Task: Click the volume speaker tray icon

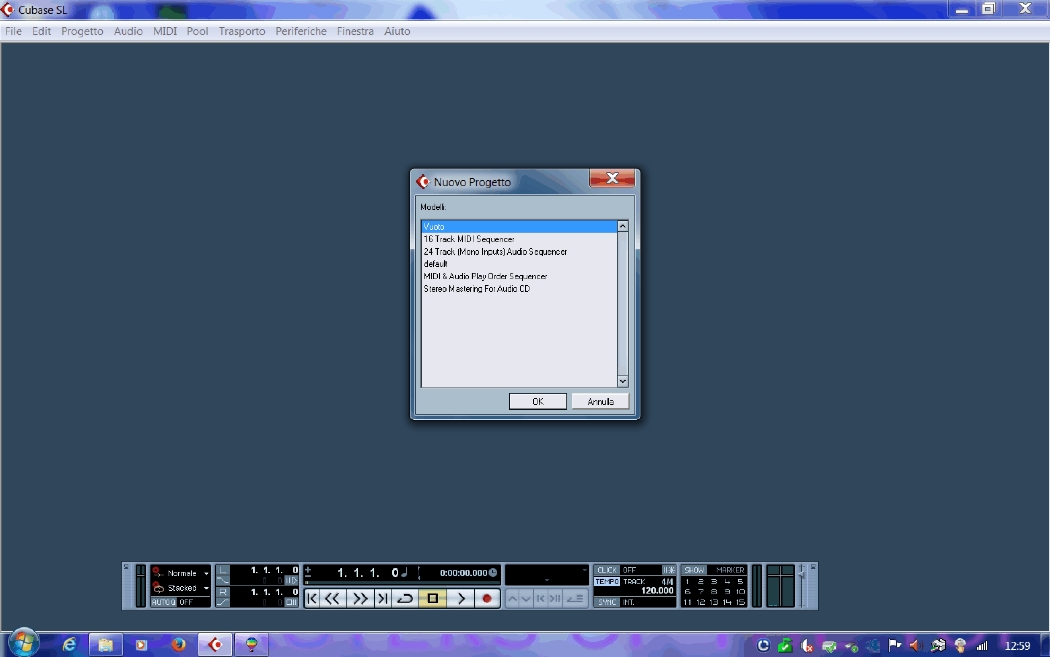Action: (915, 646)
